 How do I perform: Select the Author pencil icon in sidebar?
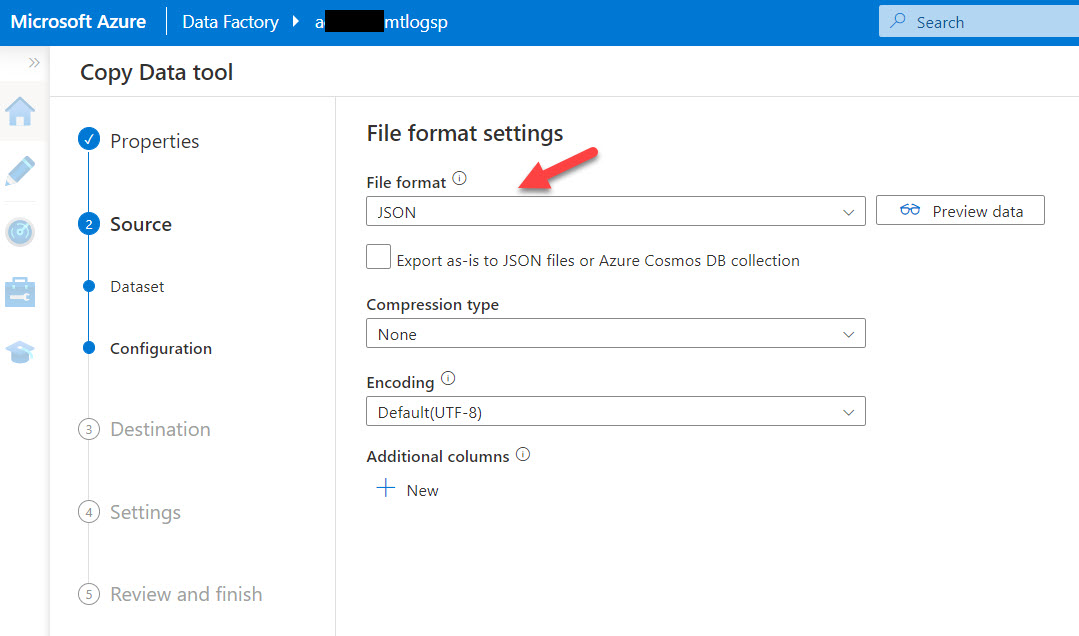[20, 171]
